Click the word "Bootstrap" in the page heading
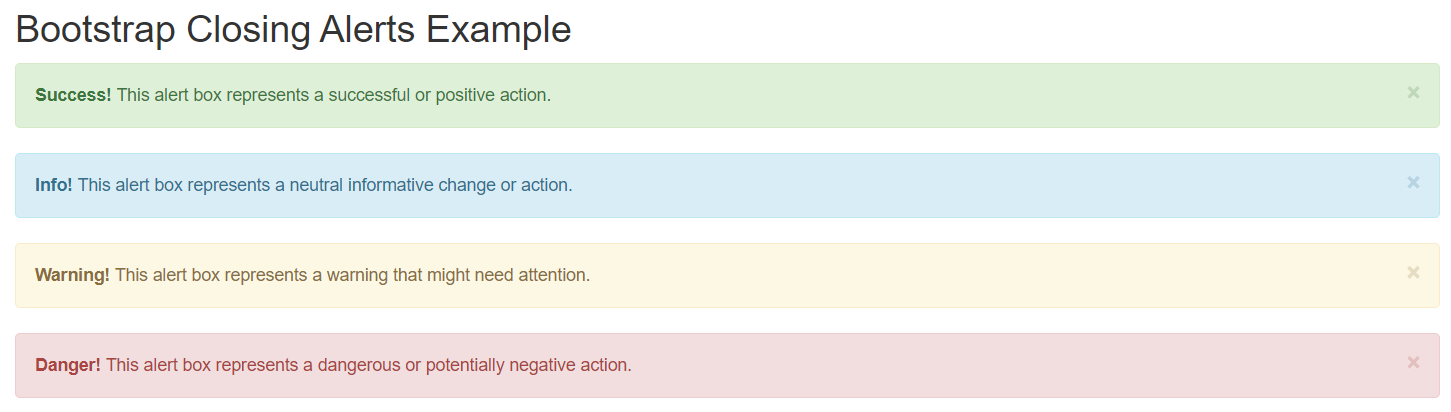This screenshot has width=1451, height=412. [96, 30]
